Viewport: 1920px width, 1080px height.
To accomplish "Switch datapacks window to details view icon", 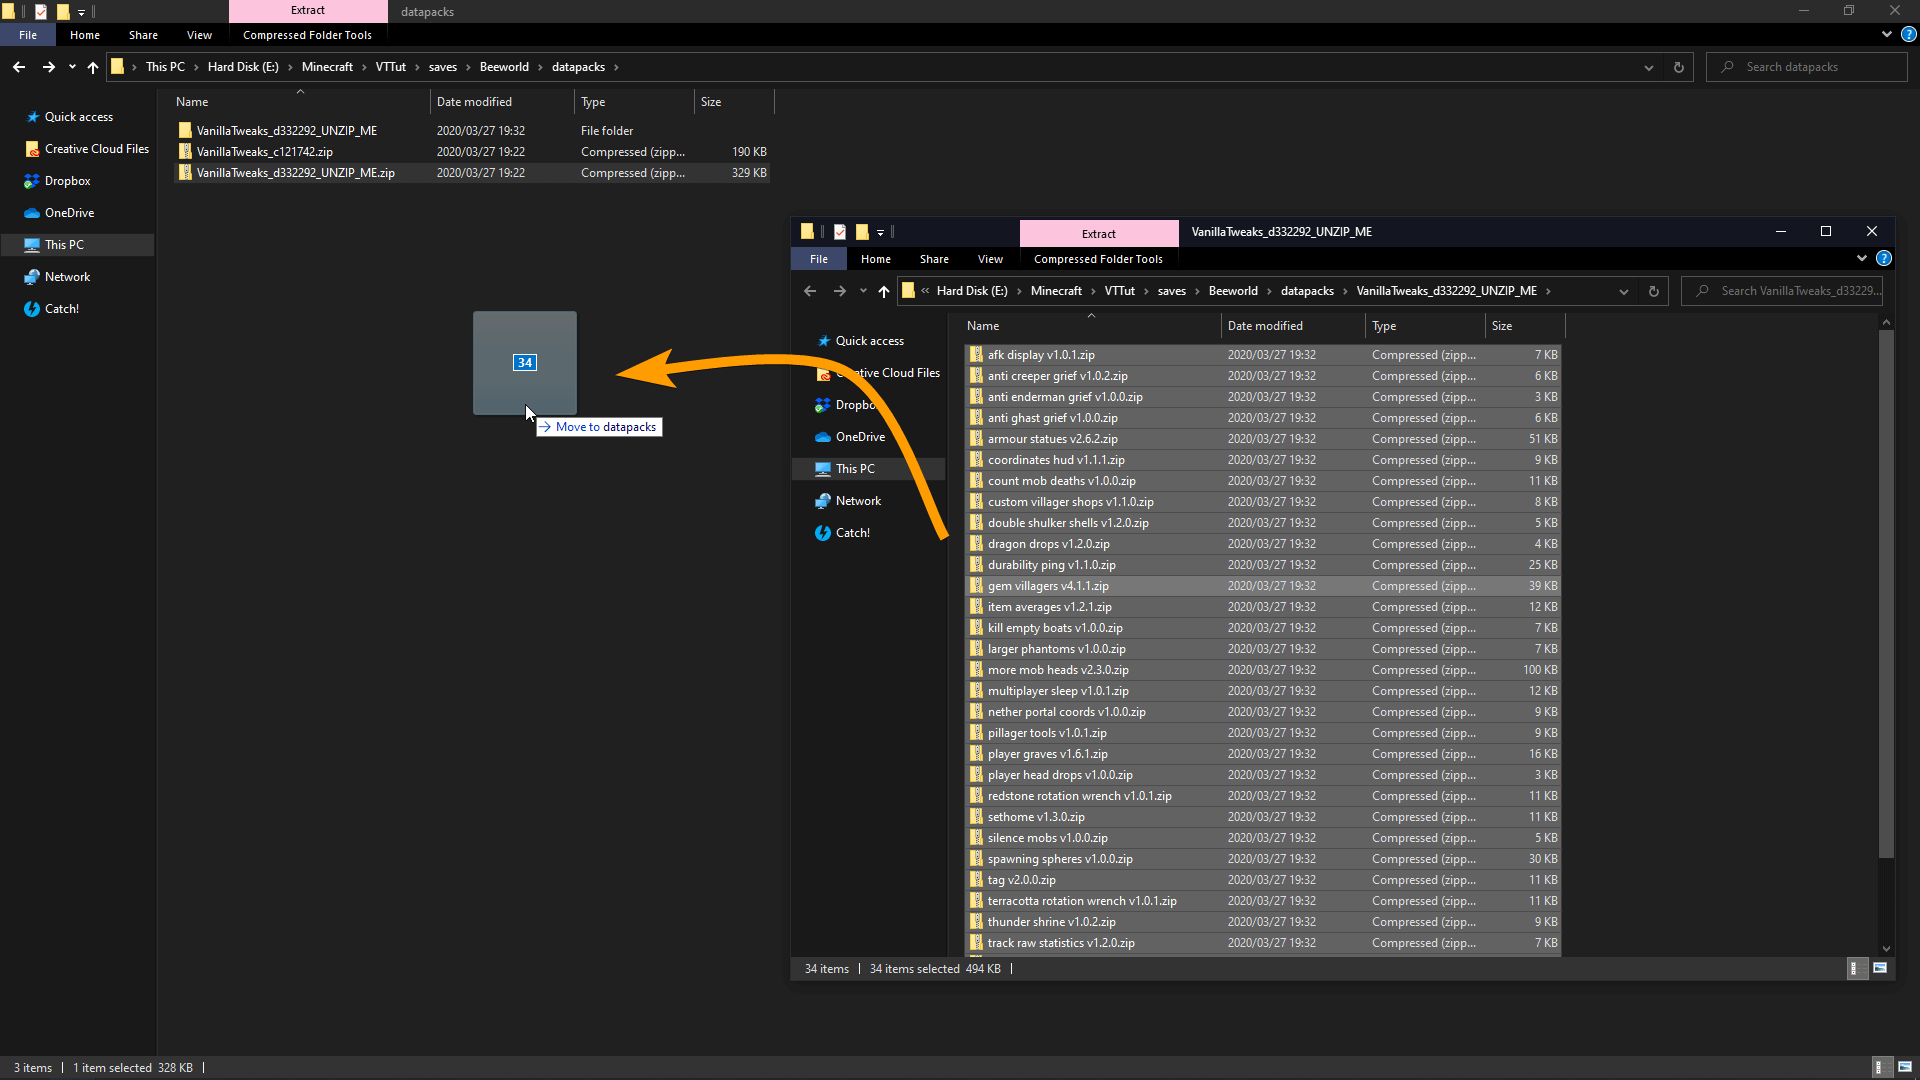I will click(x=1880, y=1067).
